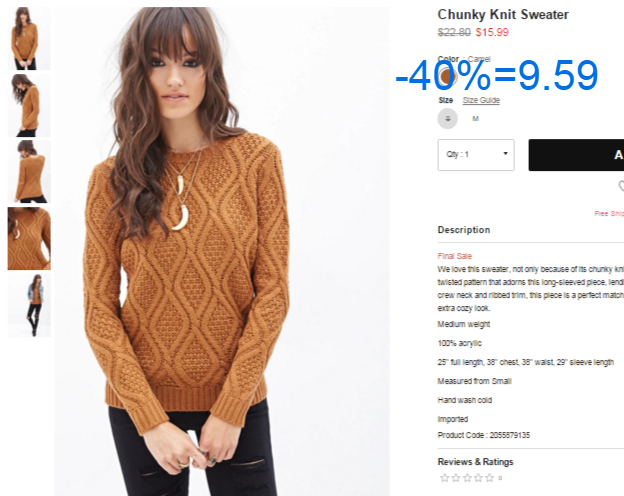Viewport: 624px width, 496px height.
Task: Open the Qty quantity dropdown
Action: (476, 155)
